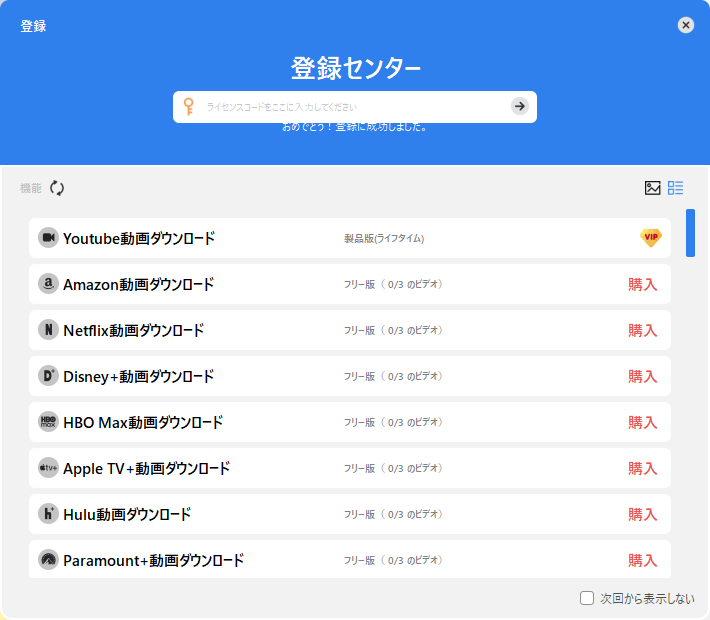Image resolution: width=710 pixels, height=620 pixels.
Task: Click the Paramount+ mountain icon
Action: pyautogui.click(x=48, y=560)
